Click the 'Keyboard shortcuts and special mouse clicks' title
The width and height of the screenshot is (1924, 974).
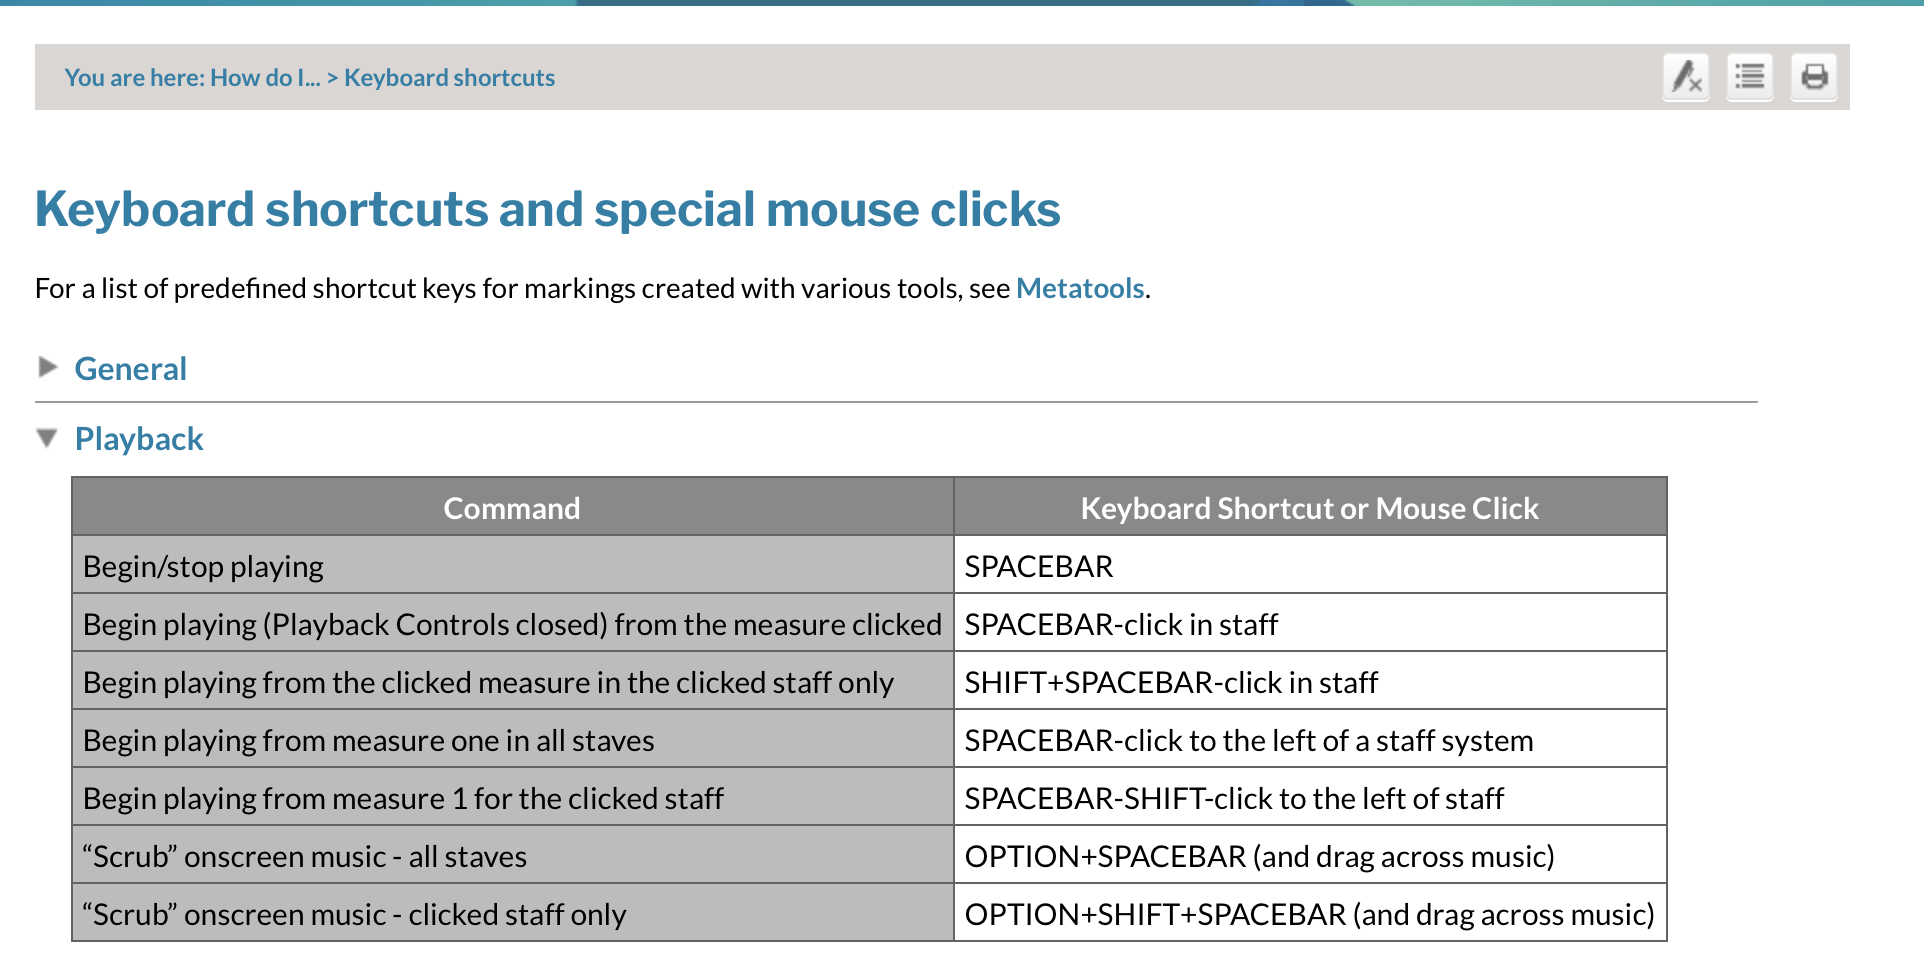pos(547,210)
